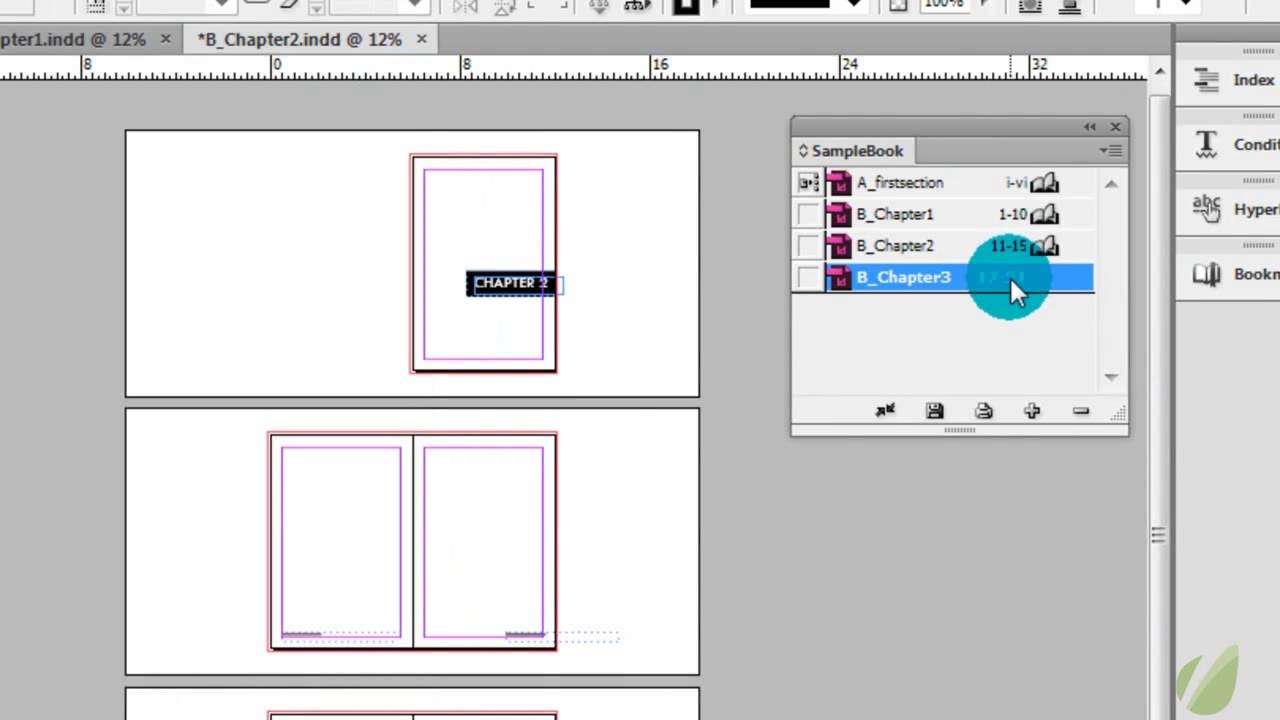Screen dimensions: 1280x720
Task: Click the InDesign file icon beside B_Chapter3
Action: [x=838, y=277]
